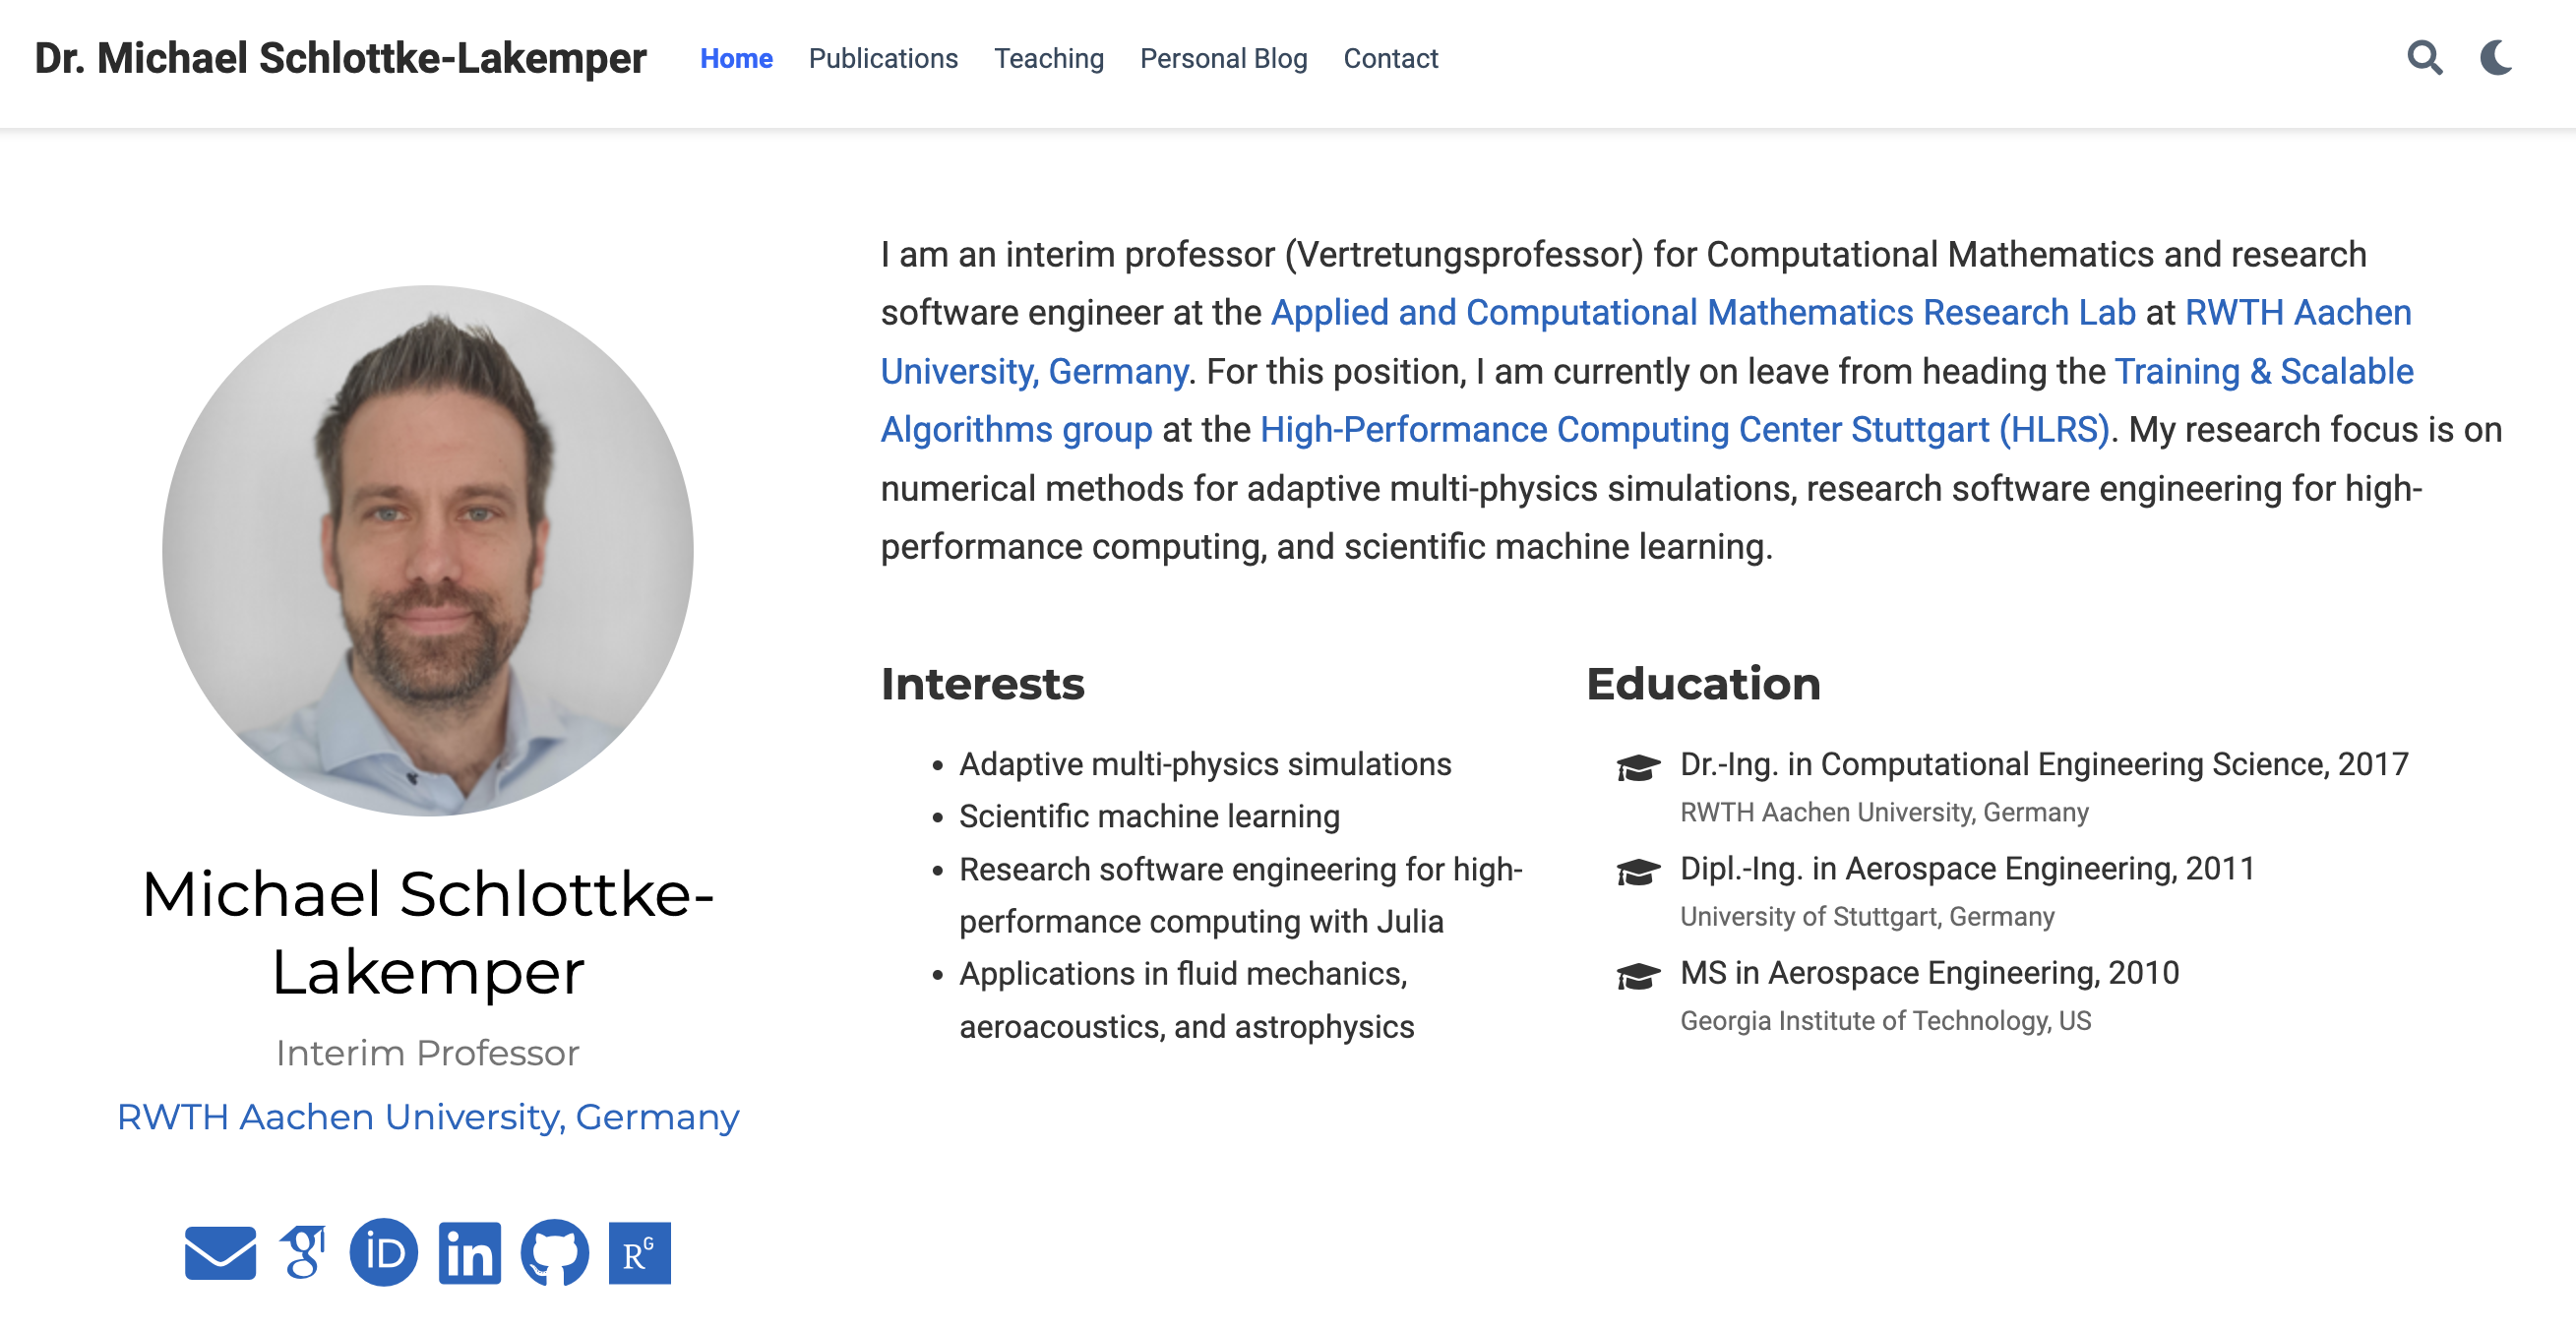
Task: Open the ORCID iD icon
Action: [x=384, y=1253]
